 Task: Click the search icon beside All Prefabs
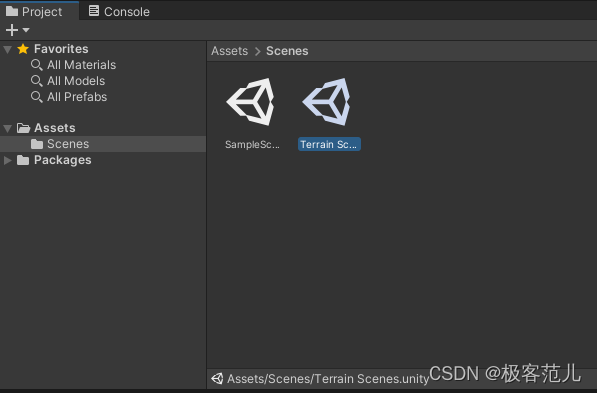click(37, 97)
